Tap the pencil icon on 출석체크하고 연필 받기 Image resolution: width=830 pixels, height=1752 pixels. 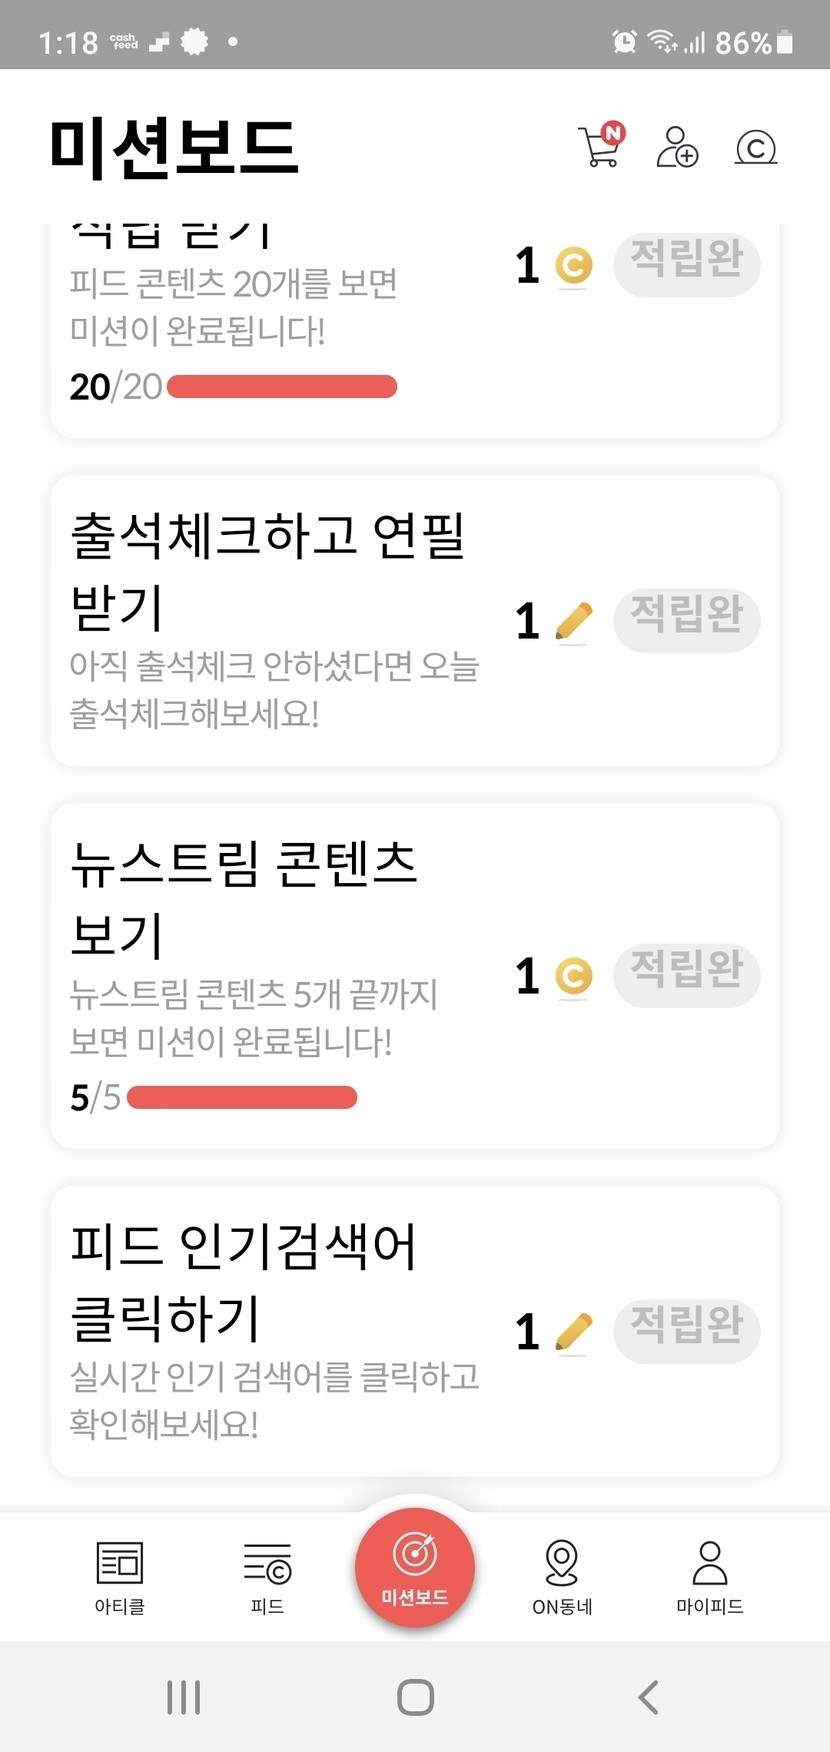point(573,622)
